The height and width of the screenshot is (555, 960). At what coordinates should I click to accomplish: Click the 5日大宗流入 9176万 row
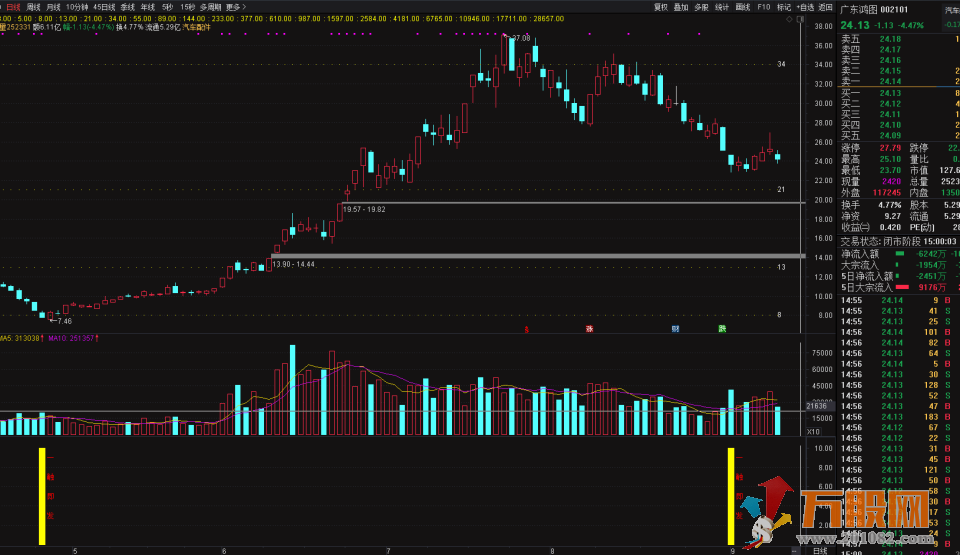click(x=899, y=287)
